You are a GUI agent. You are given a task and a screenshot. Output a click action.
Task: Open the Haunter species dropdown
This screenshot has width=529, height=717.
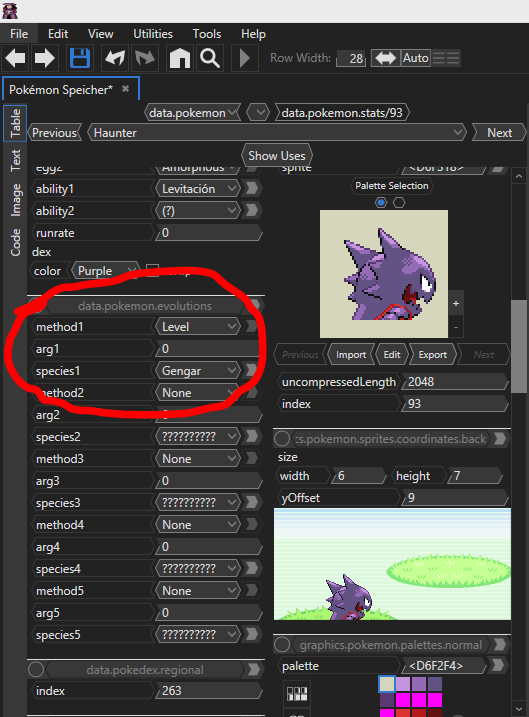[277, 133]
